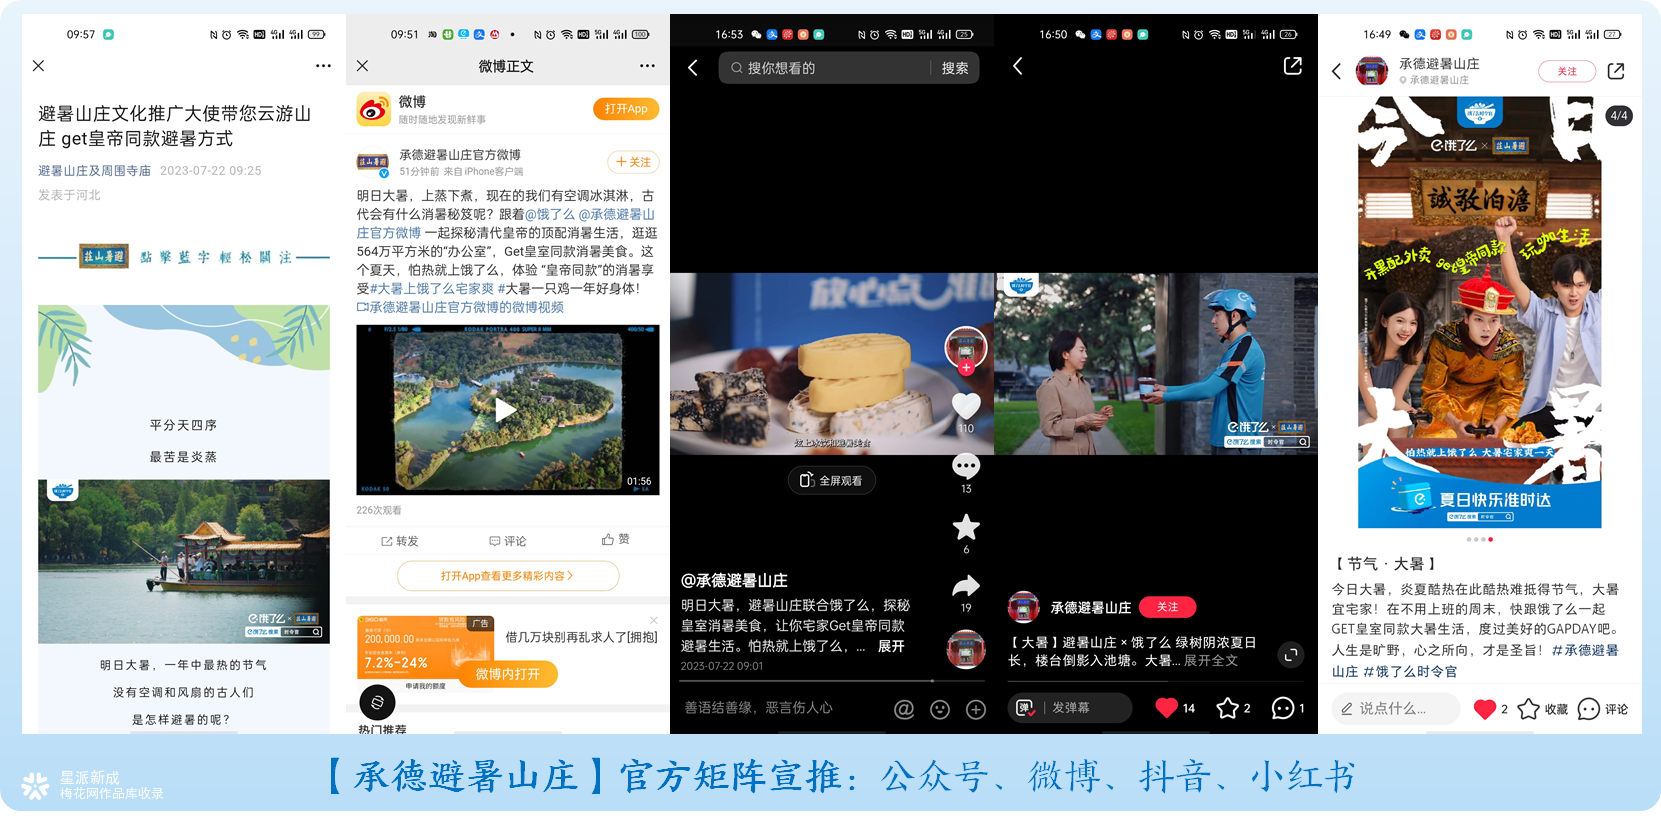Like the Douyin video with the heart icon
The width and height of the screenshot is (1661, 821).
(966, 406)
